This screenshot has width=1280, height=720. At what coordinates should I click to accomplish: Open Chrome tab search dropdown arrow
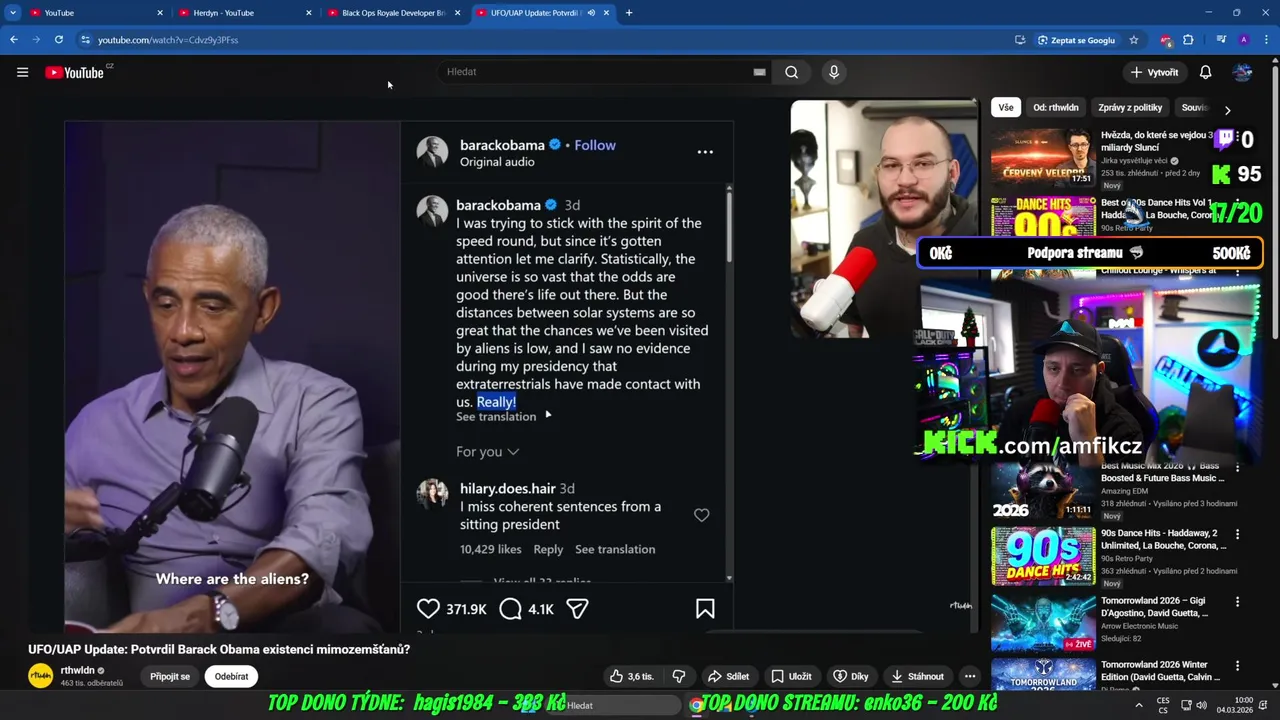pyautogui.click(x=13, y=13)
